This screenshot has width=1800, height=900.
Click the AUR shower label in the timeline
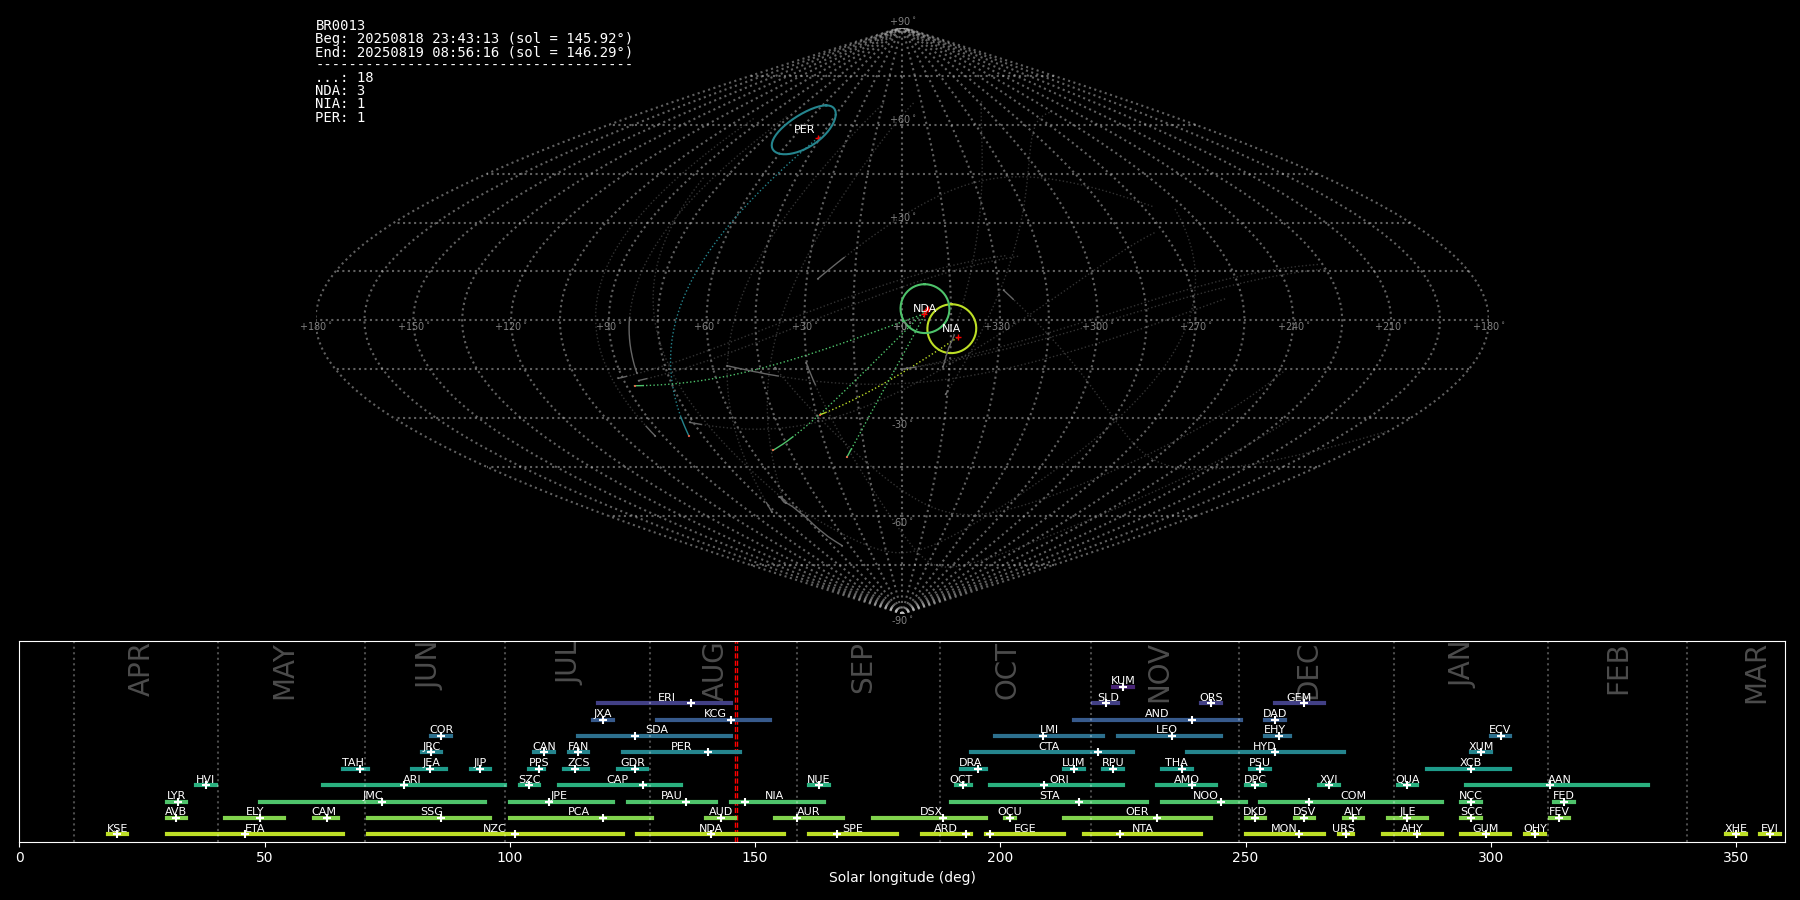tap(808, 812)
